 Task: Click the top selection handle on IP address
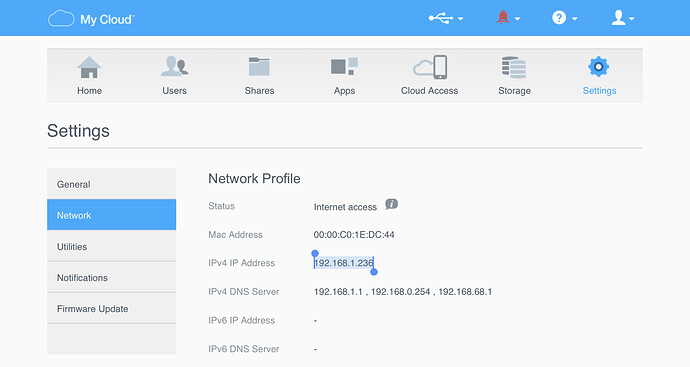pos(315,253)
